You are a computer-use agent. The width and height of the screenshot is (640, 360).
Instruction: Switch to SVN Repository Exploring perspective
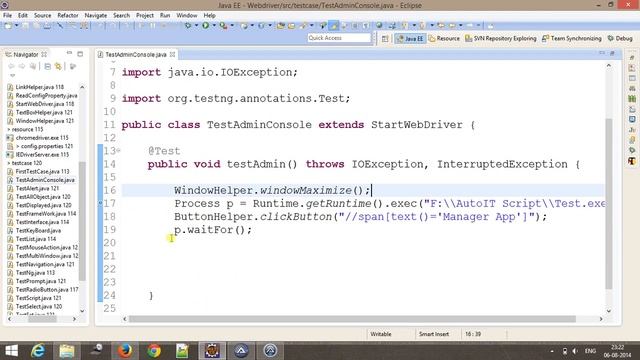pyautogui.click(x=500, y=38)
